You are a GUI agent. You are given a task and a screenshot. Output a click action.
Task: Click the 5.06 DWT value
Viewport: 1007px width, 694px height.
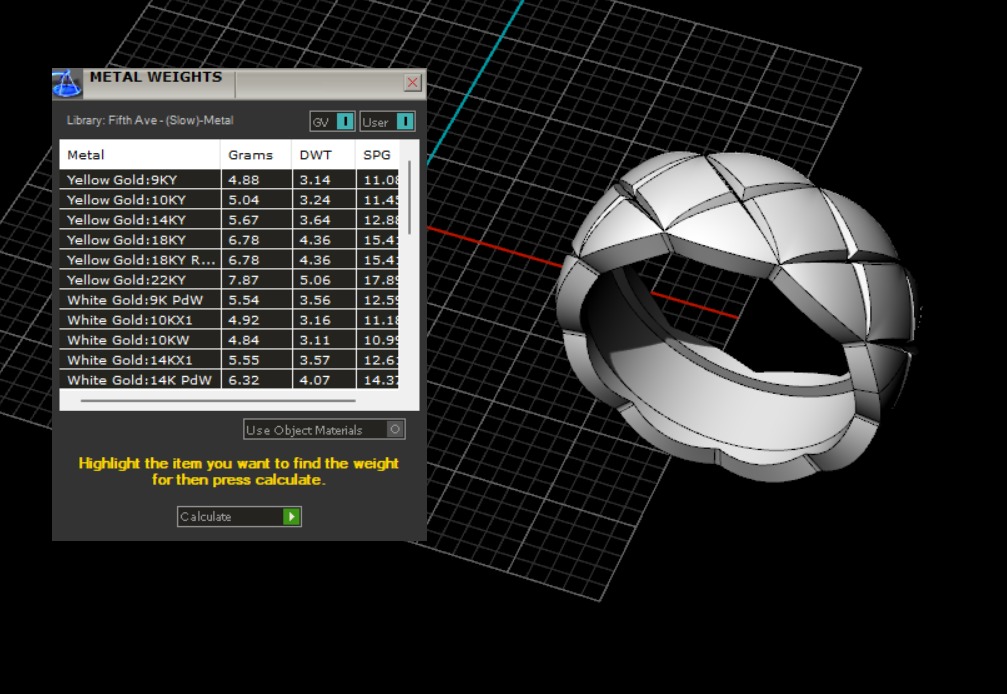(x=315, y=280)
